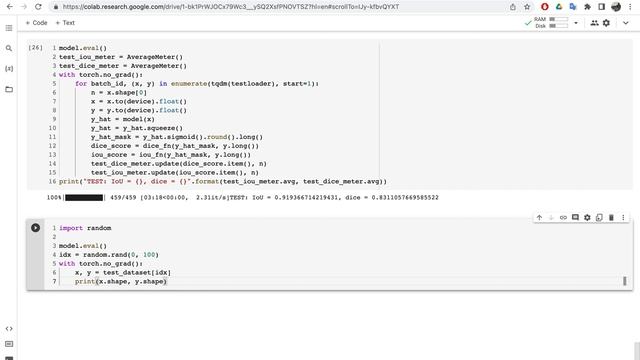This screenshot has width=640, height=360.
Task: Add a new Text cell
Action: tap(65, 23)
